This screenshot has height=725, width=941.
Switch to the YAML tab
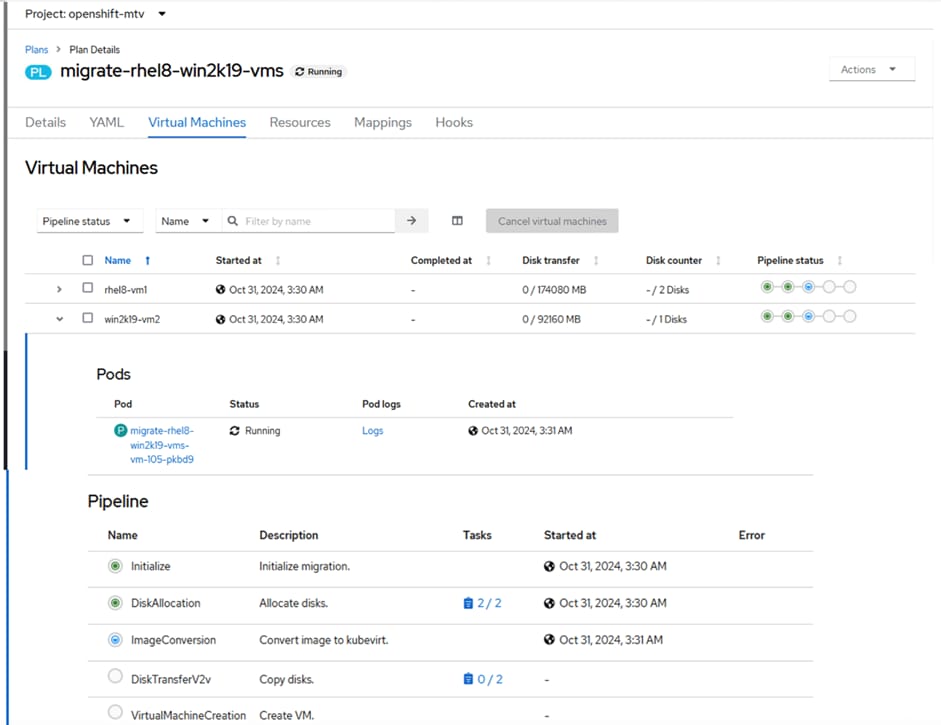pos(106,122)
